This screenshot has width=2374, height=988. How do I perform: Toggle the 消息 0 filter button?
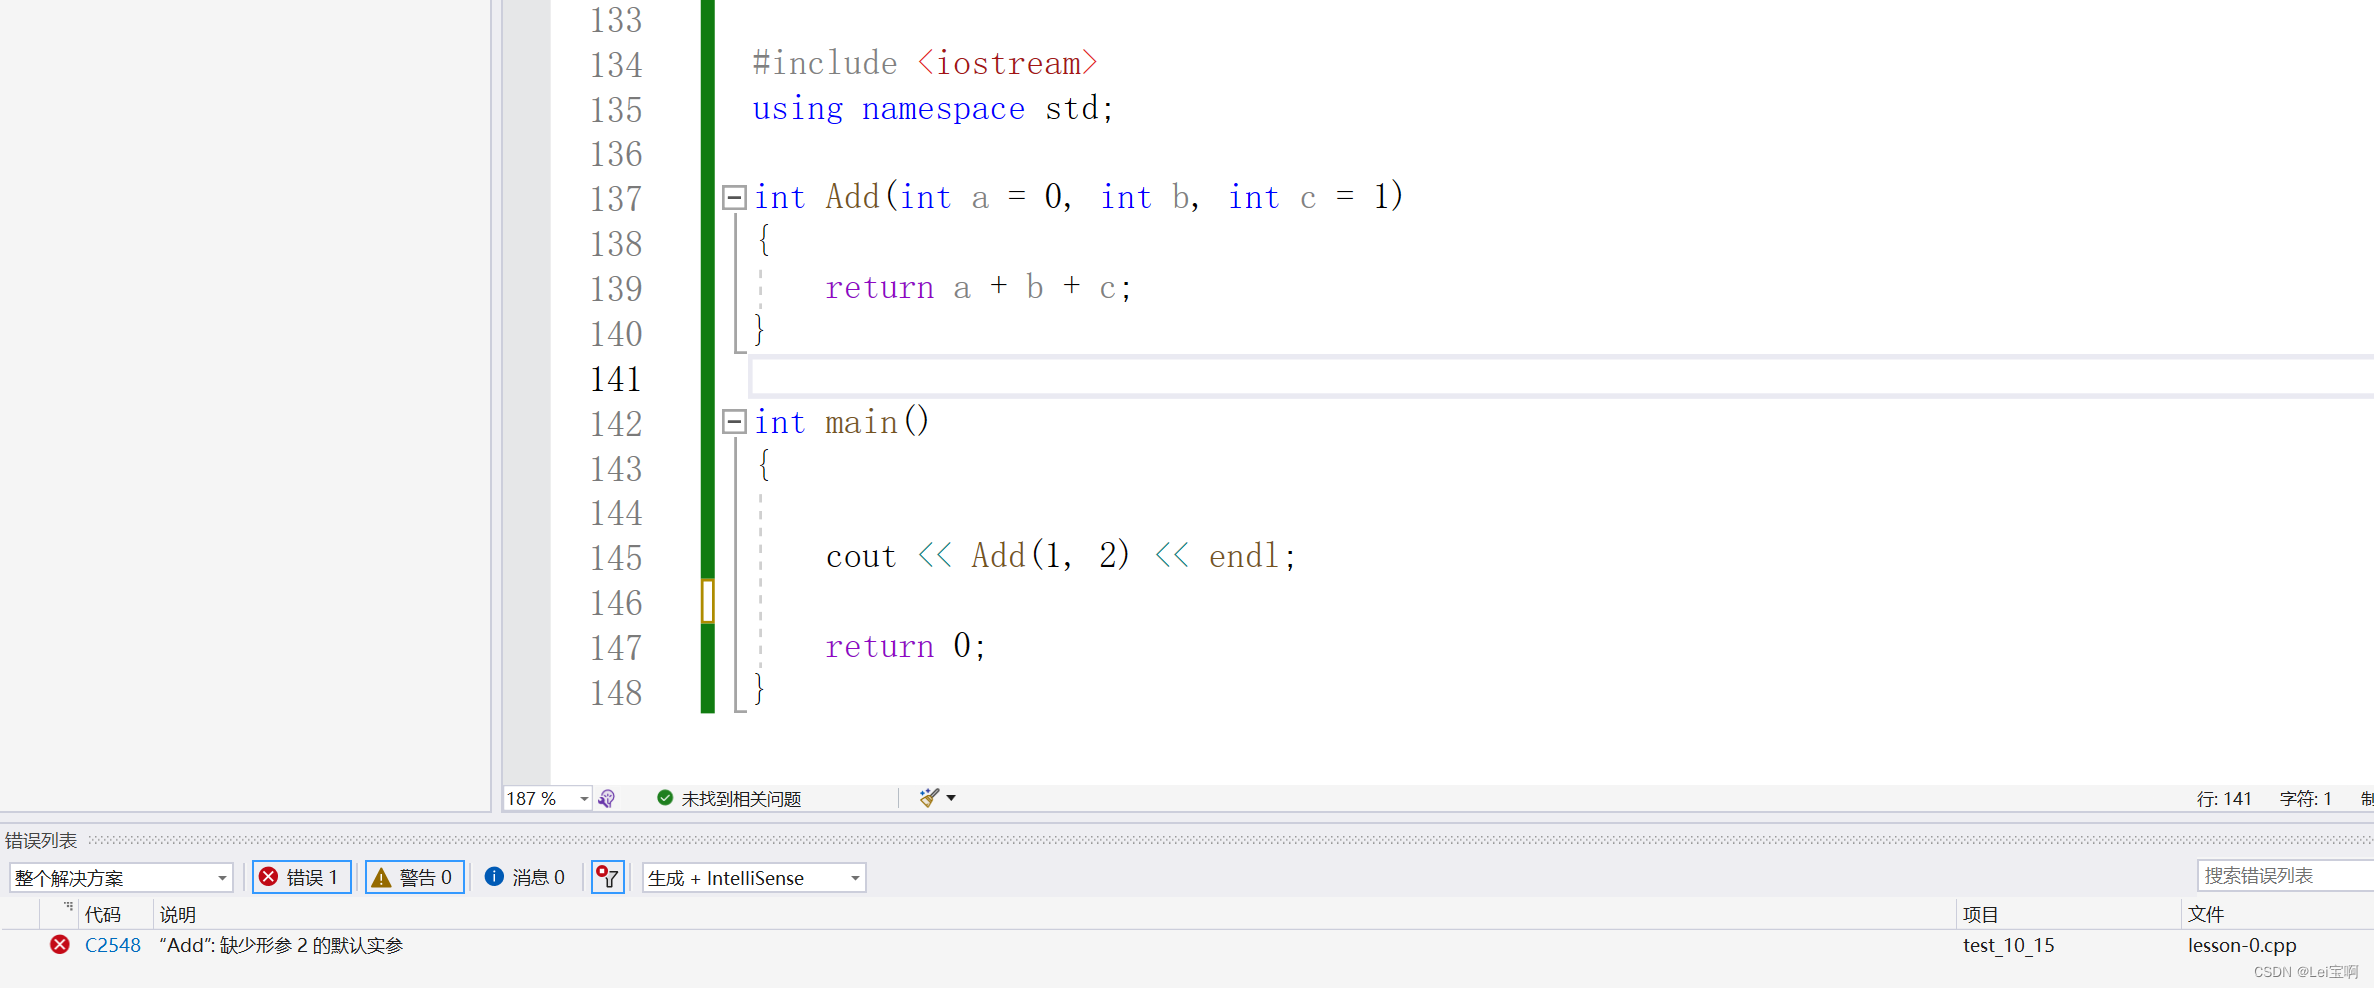point(525,877)
